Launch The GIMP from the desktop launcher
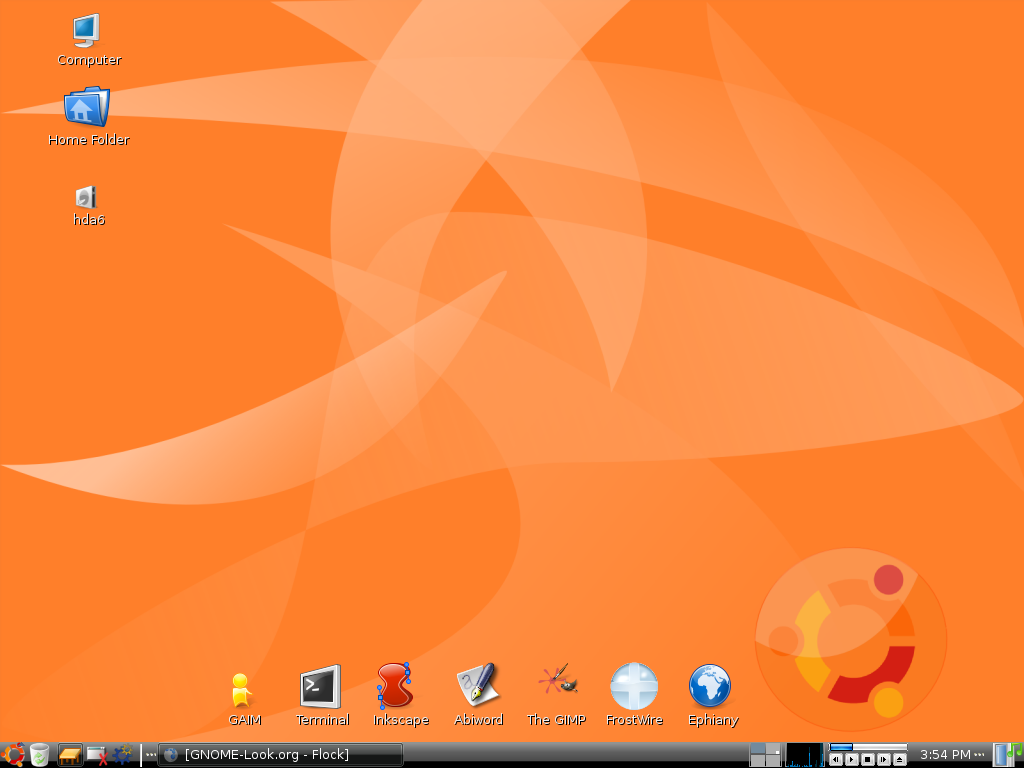 pyautogui.click(x=556, y=695)
